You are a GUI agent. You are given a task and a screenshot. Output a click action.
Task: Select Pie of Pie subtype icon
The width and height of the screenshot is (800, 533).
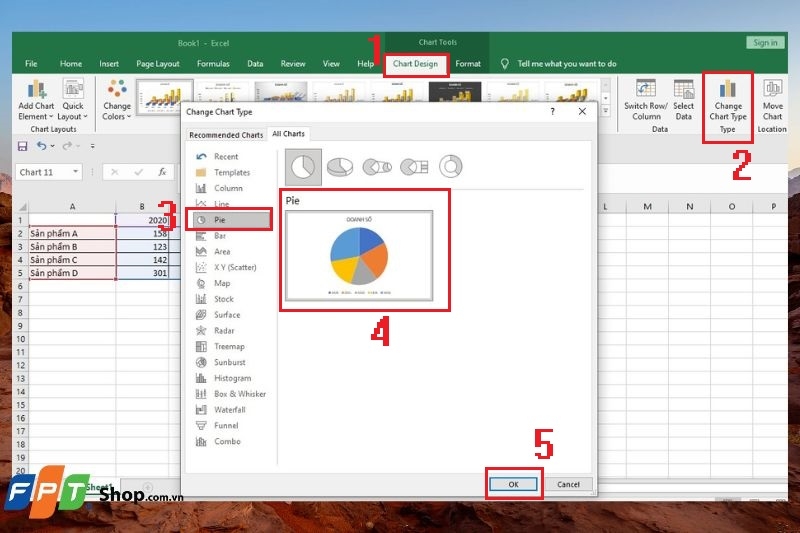(377, 167)
